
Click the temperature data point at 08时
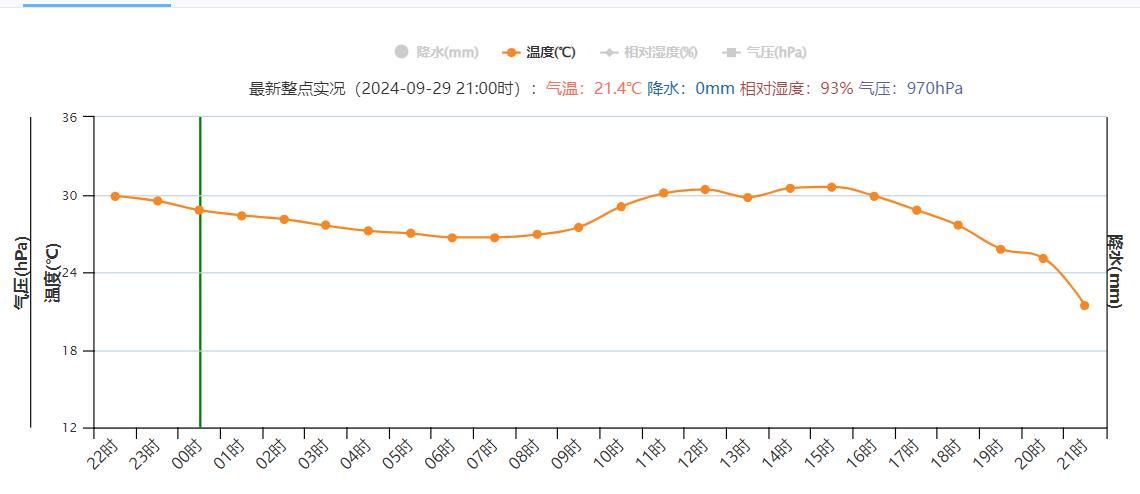537,234
